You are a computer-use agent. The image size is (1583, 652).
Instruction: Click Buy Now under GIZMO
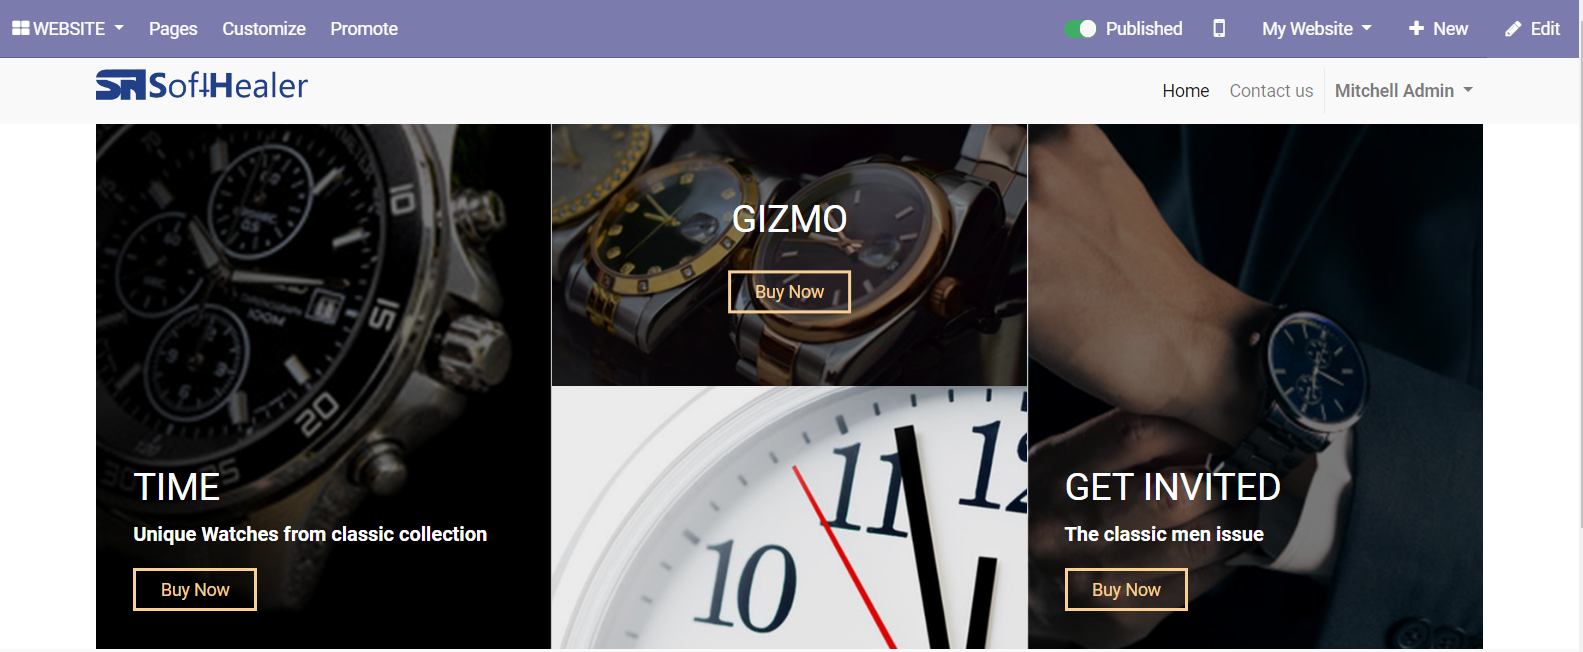point(789,292)
